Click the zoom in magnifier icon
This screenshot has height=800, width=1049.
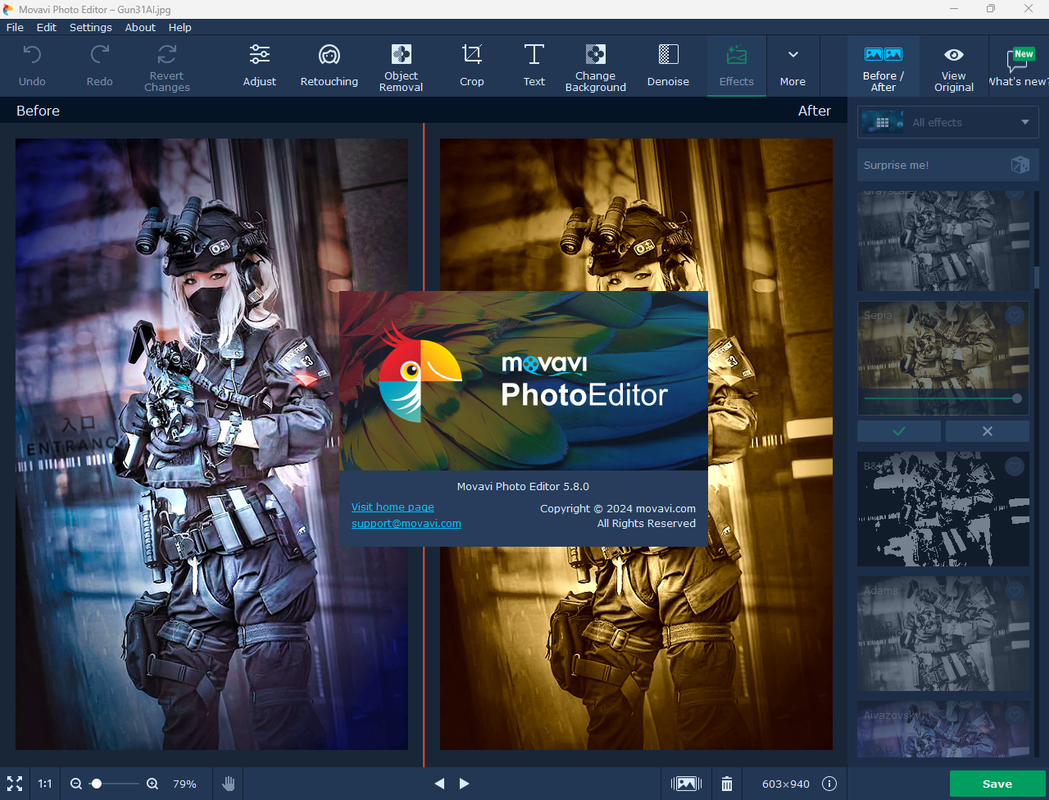(x=153, y=783)
